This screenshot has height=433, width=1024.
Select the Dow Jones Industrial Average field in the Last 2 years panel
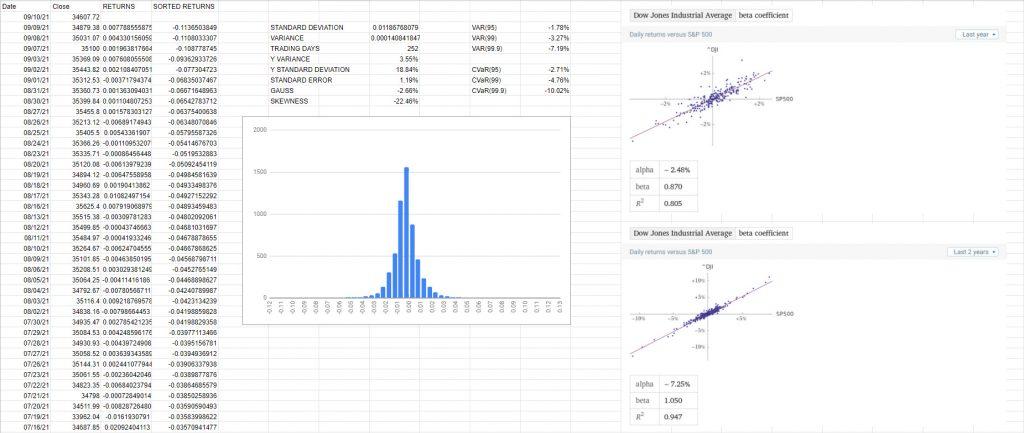682,233
